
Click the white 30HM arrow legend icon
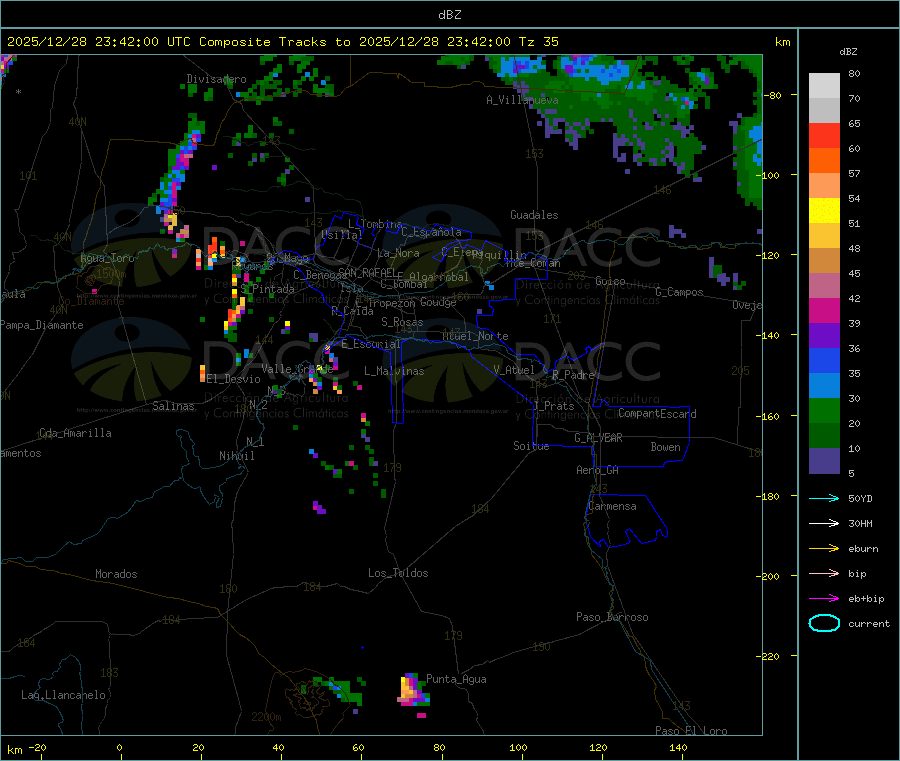coord(824,523)
